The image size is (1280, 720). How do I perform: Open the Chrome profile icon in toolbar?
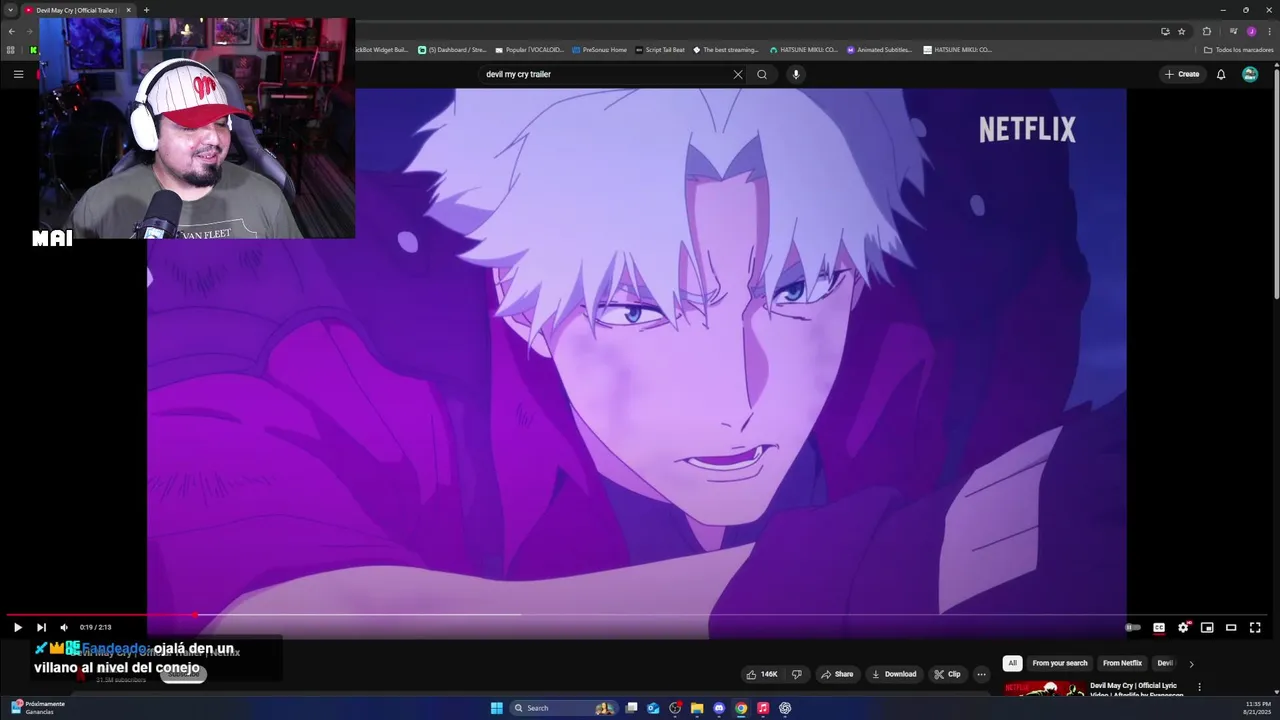pos(1251,31)
